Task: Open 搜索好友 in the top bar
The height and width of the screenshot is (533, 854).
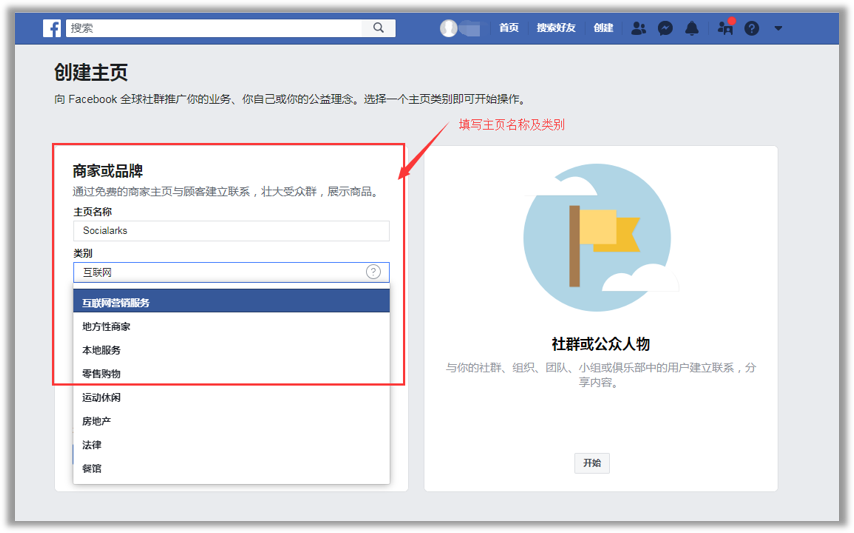Action: (556, 28)
